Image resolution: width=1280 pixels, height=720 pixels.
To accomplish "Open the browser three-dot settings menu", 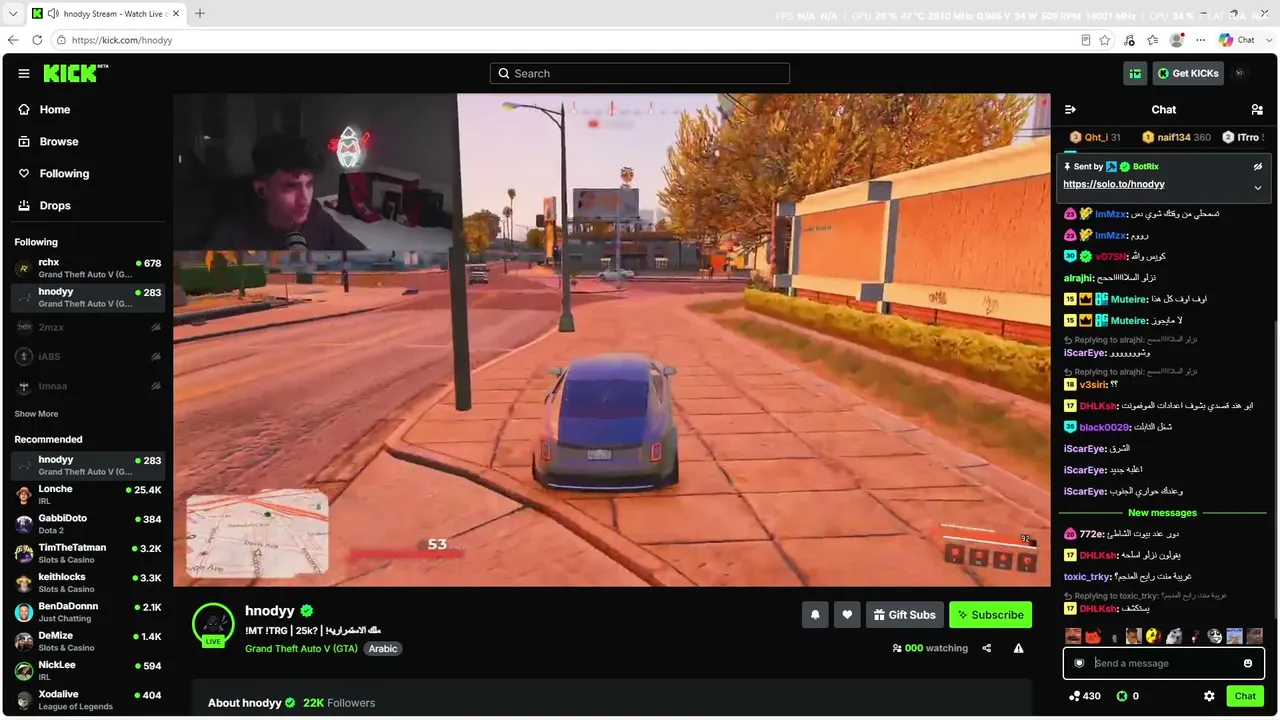I will click(x=1201, y=40).
